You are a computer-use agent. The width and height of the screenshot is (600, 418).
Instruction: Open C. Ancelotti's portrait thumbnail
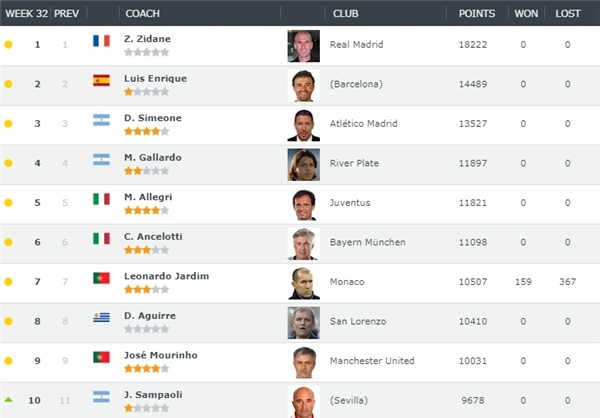[x=303, y=244]
